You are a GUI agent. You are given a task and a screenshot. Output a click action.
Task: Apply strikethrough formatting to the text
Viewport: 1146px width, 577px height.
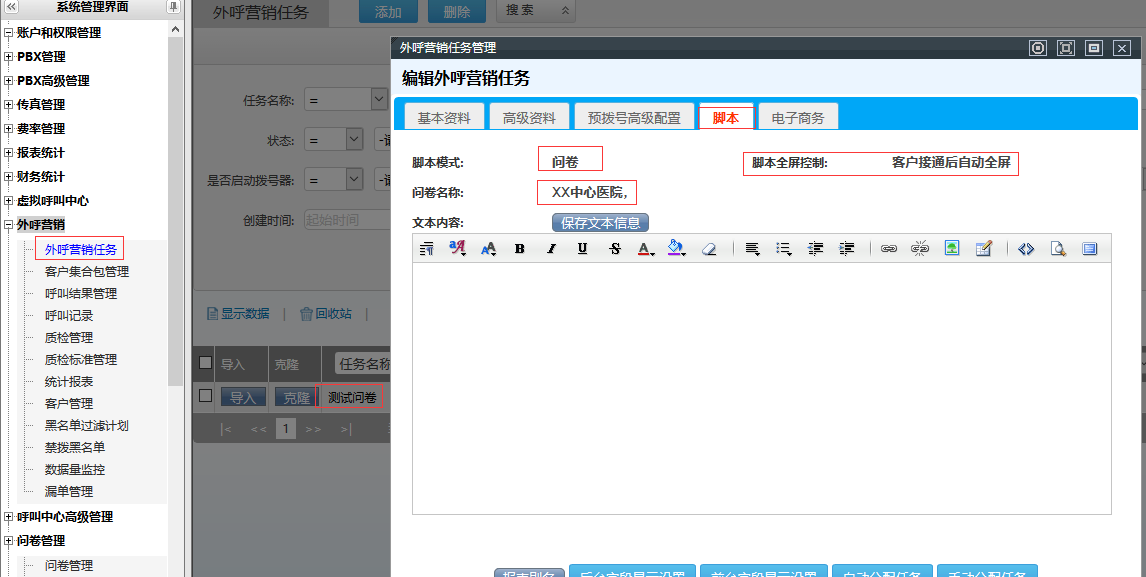tap(614, 249)
